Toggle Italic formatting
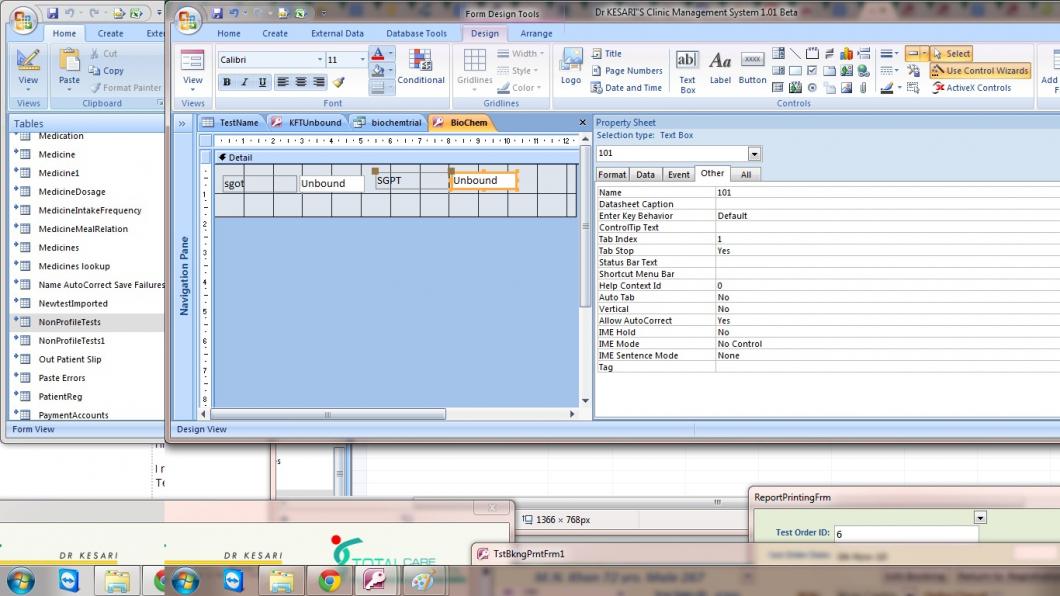This screenshot has width=1060, height=596. pyautogui.click(x=245, y=83)
